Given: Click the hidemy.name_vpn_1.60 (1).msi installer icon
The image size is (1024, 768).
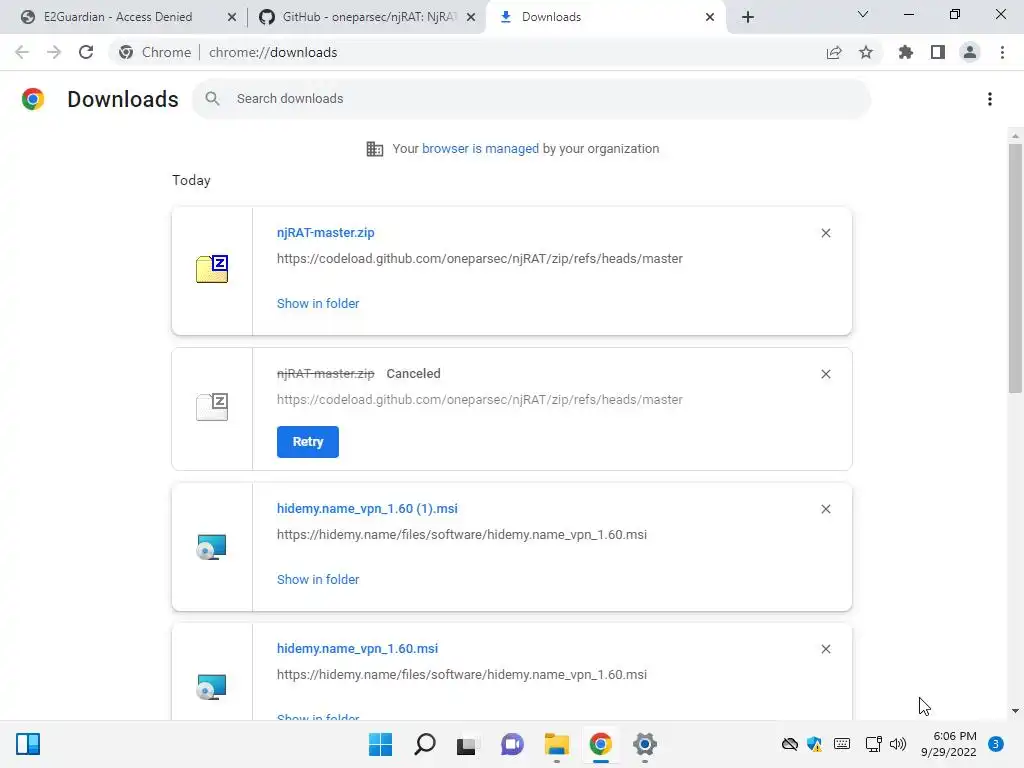Looking at the screenshot, I should click(212, 547).
